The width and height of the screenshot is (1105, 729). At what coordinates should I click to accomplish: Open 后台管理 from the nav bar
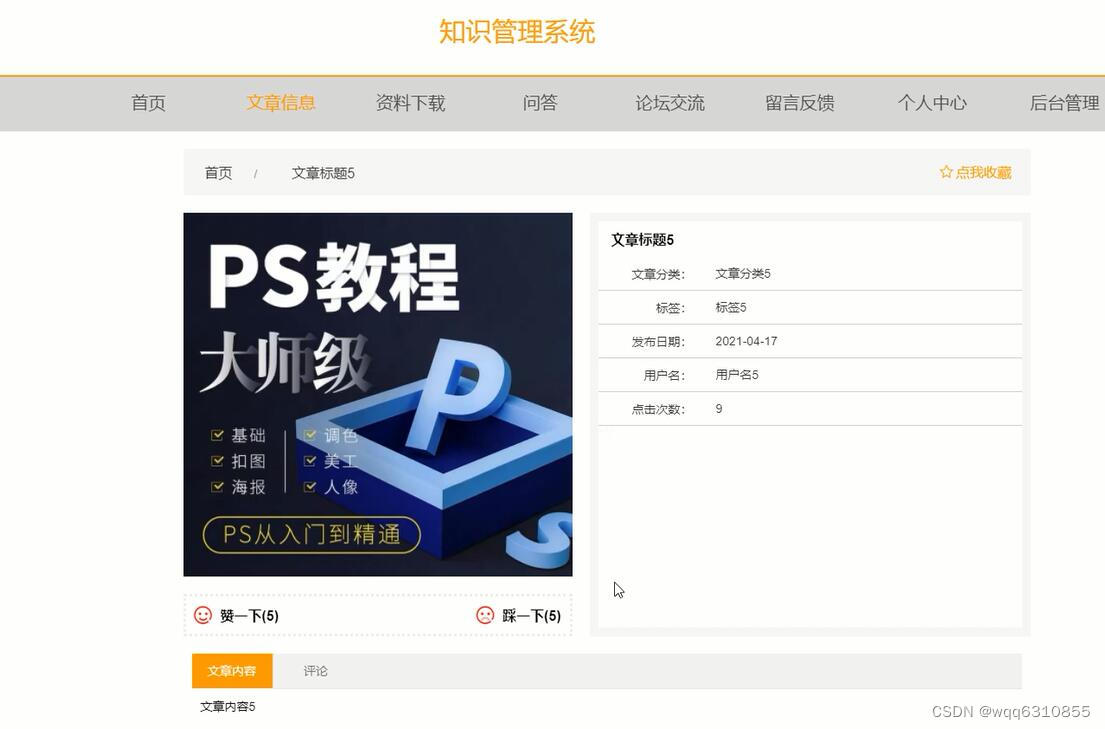(1064, 103)
